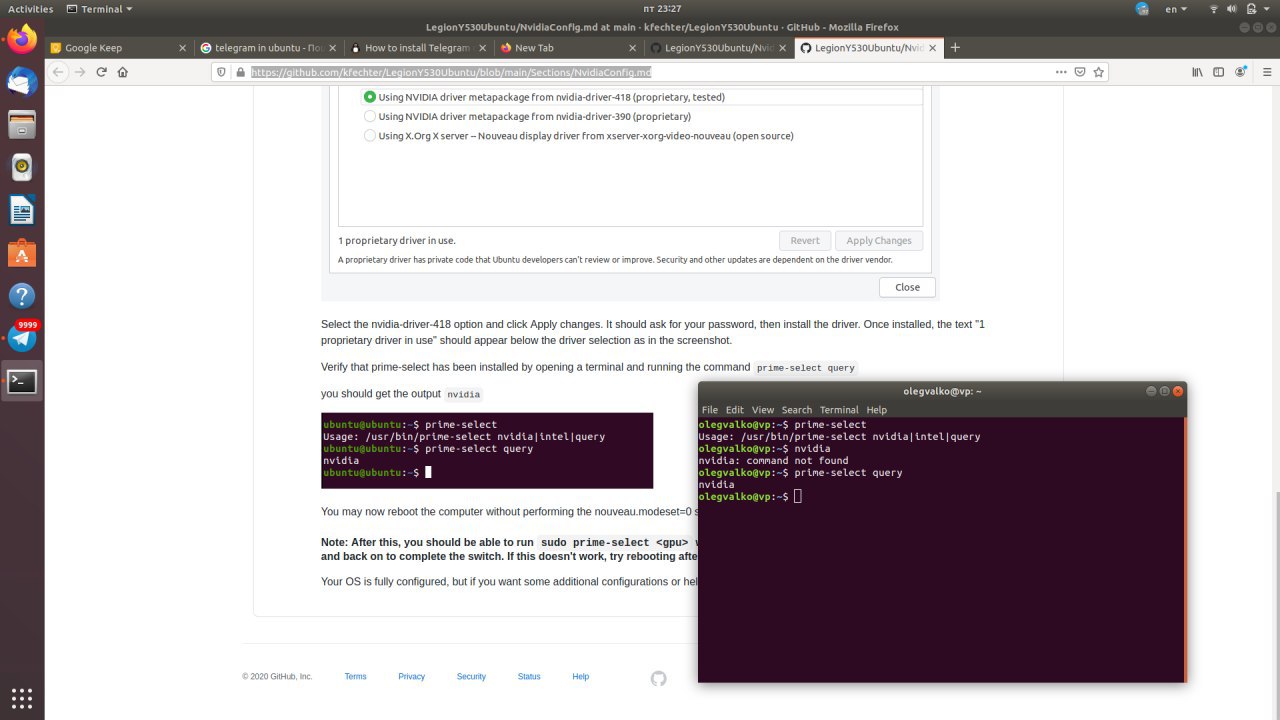1280x720 pixels.
Task: Open the Privacy footer link
Action: tap(411, 677)
